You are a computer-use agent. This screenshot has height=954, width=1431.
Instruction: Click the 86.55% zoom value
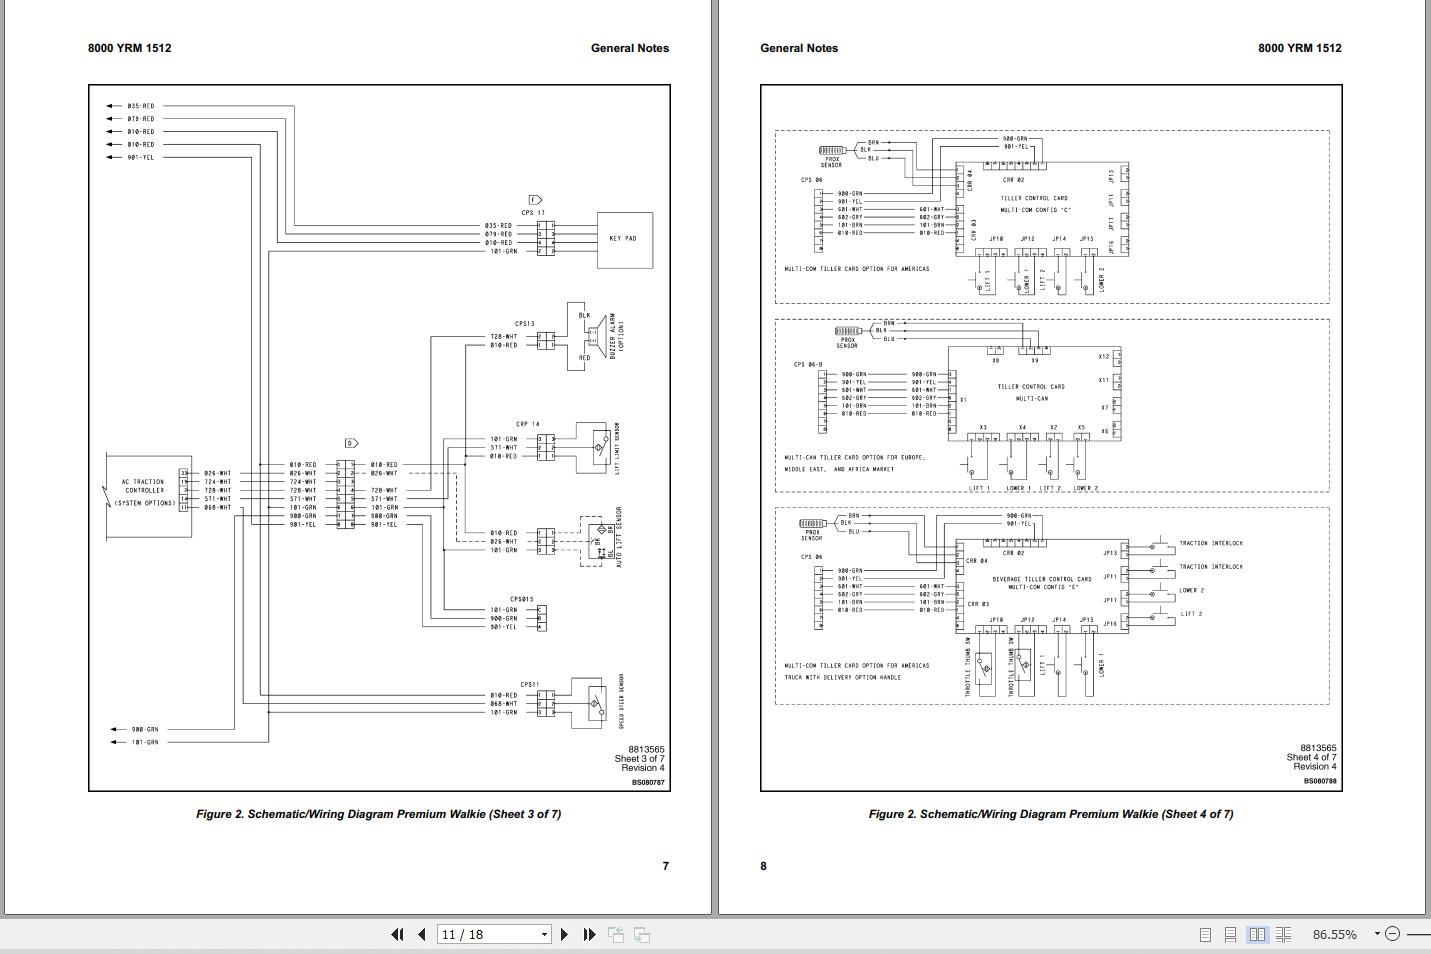pyautogui.click(x=1335, y=934)
